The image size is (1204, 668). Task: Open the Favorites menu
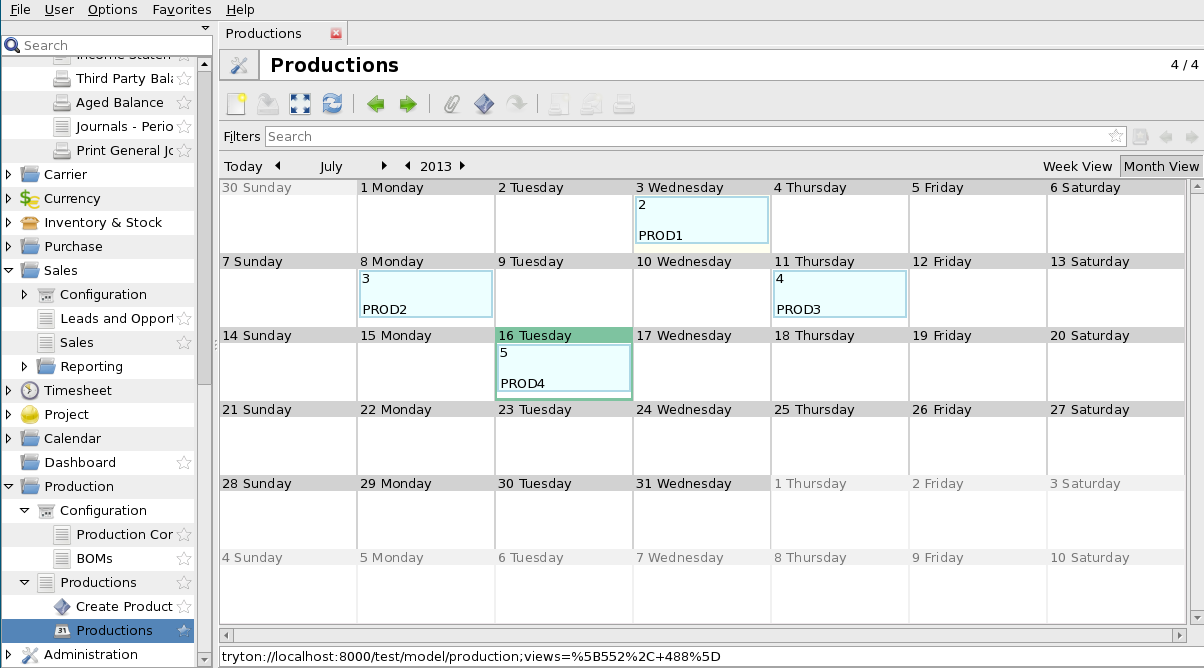182,9
